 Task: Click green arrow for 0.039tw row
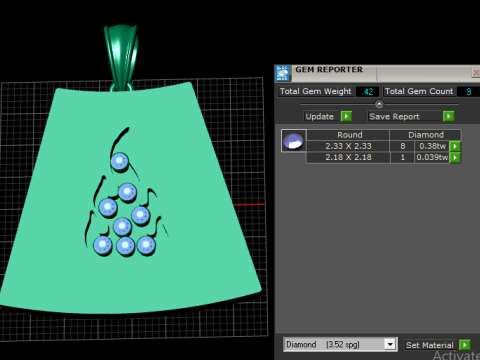[x=455, y=157]
